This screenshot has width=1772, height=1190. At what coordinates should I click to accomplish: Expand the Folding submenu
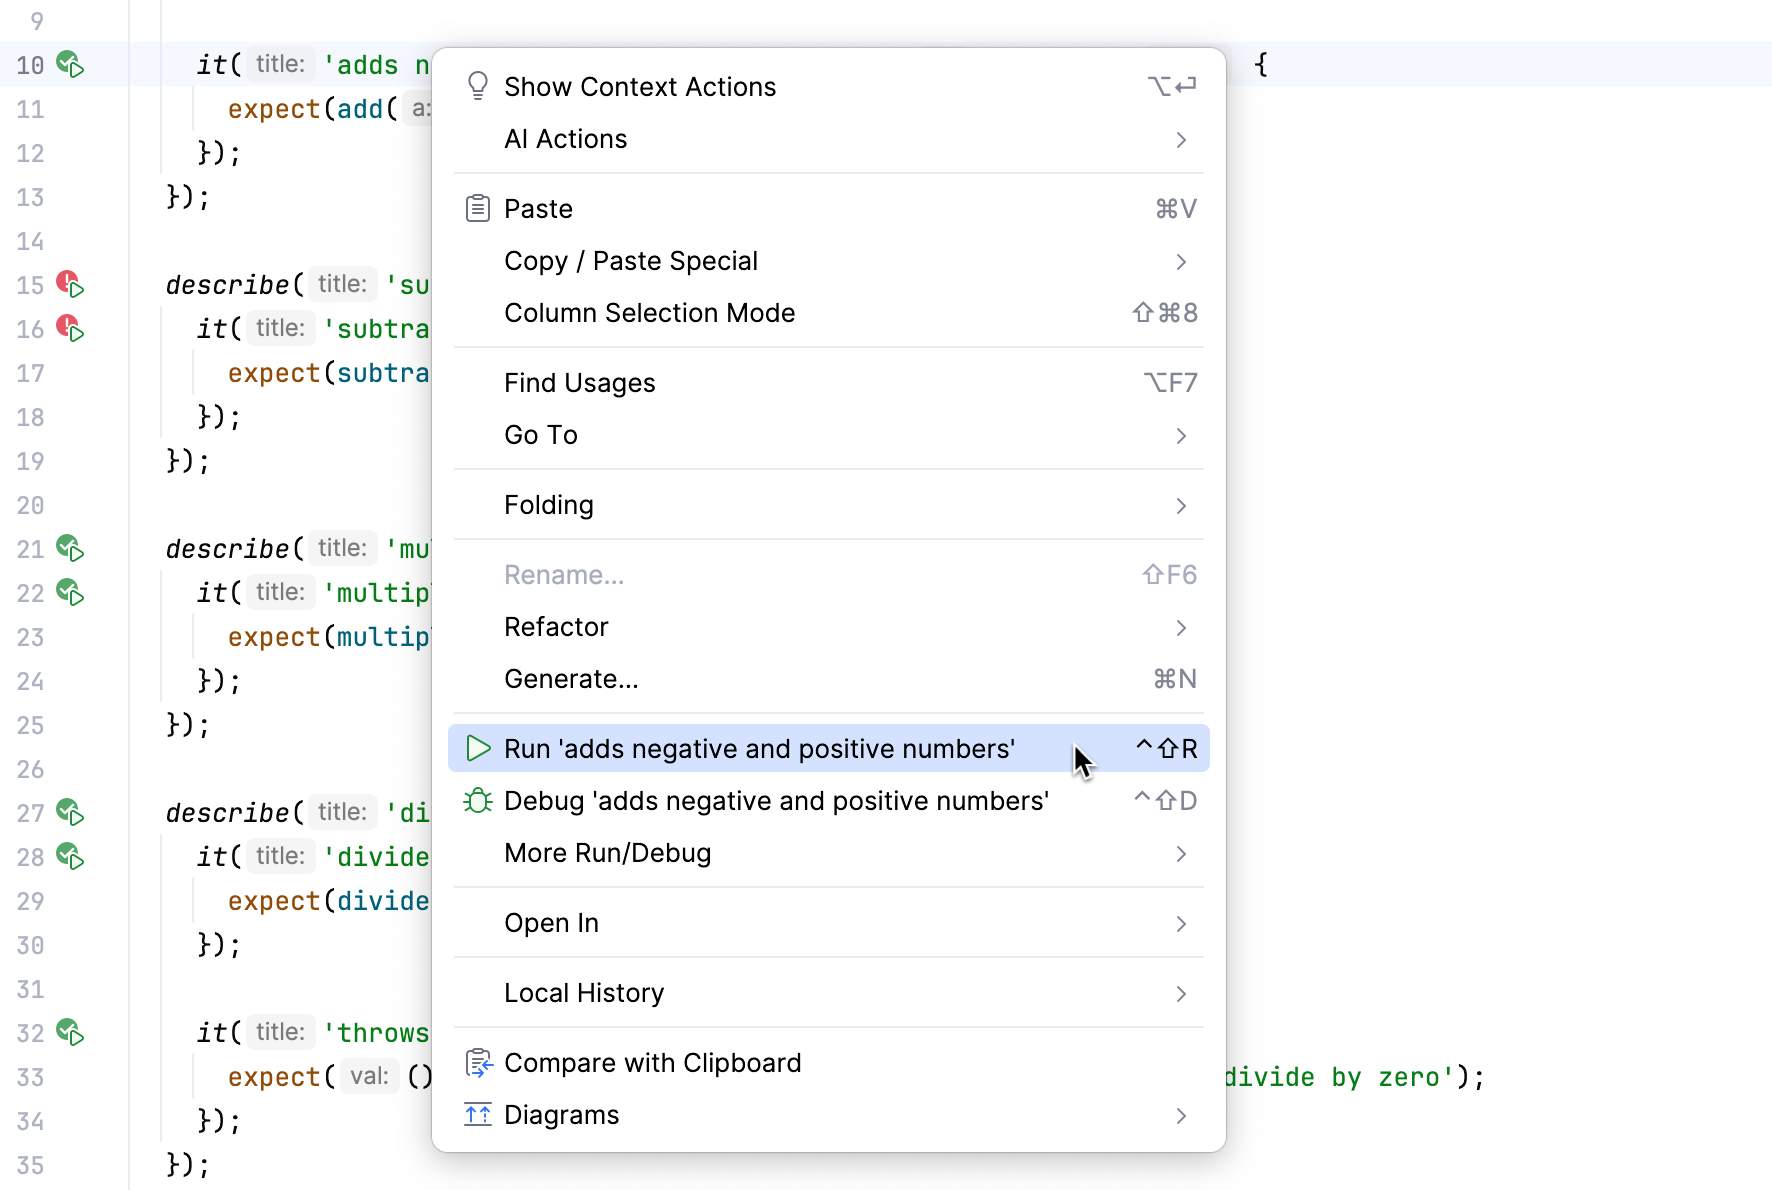(548, 505)
